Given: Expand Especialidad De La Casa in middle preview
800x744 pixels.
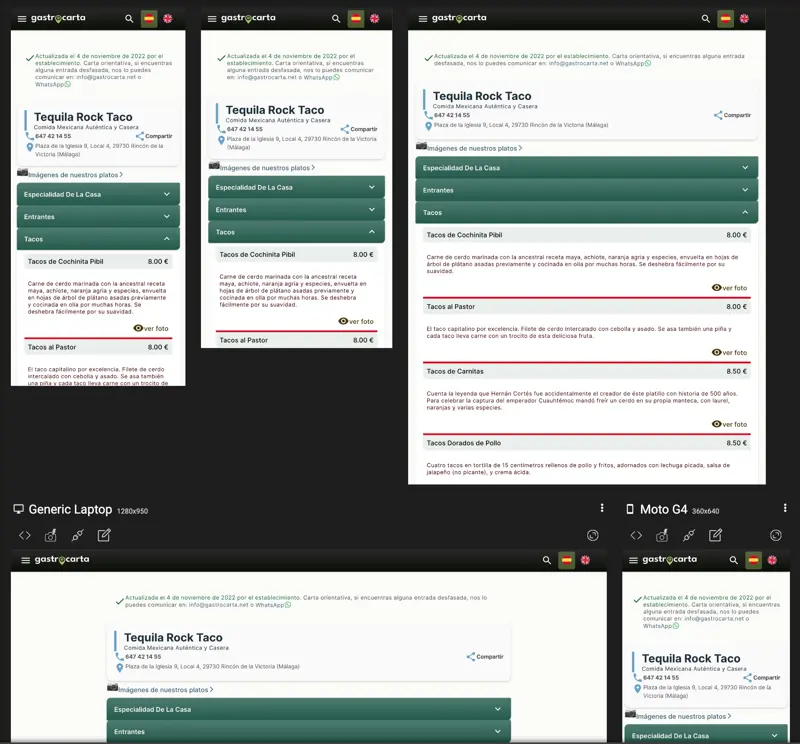Looking at the screenshot, I should point(296,187).
